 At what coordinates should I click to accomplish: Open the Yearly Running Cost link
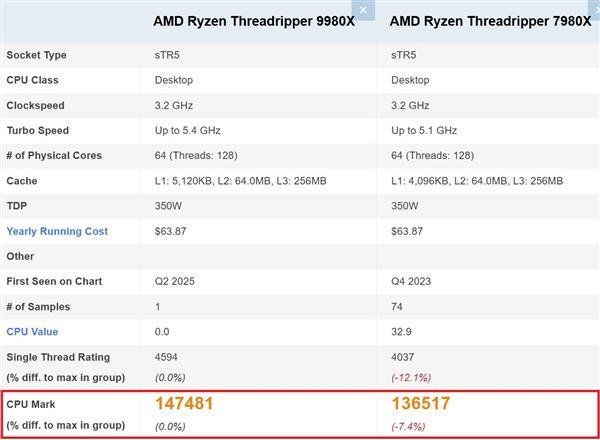click(57, 231)
